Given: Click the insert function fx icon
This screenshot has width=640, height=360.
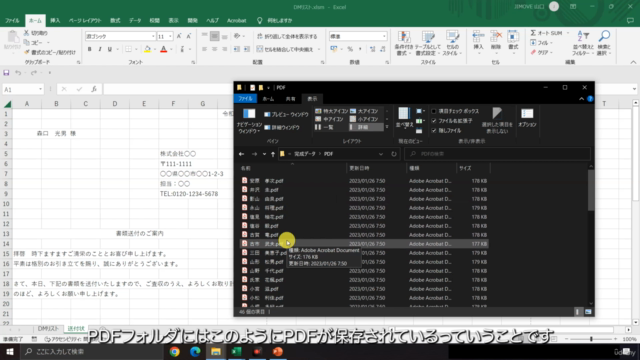Looking at the screenshot, I should pos(94,89).
